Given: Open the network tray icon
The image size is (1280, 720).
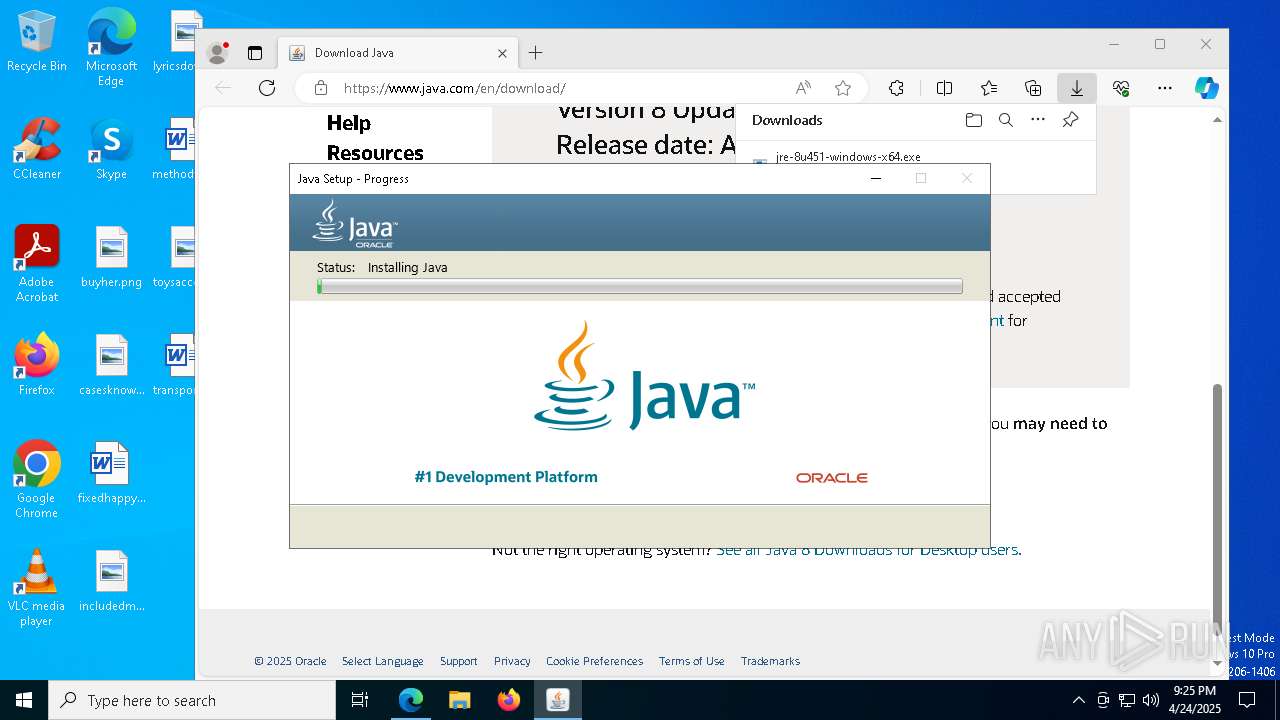Looking at the screenshot, I should [x=1127, y=700].
